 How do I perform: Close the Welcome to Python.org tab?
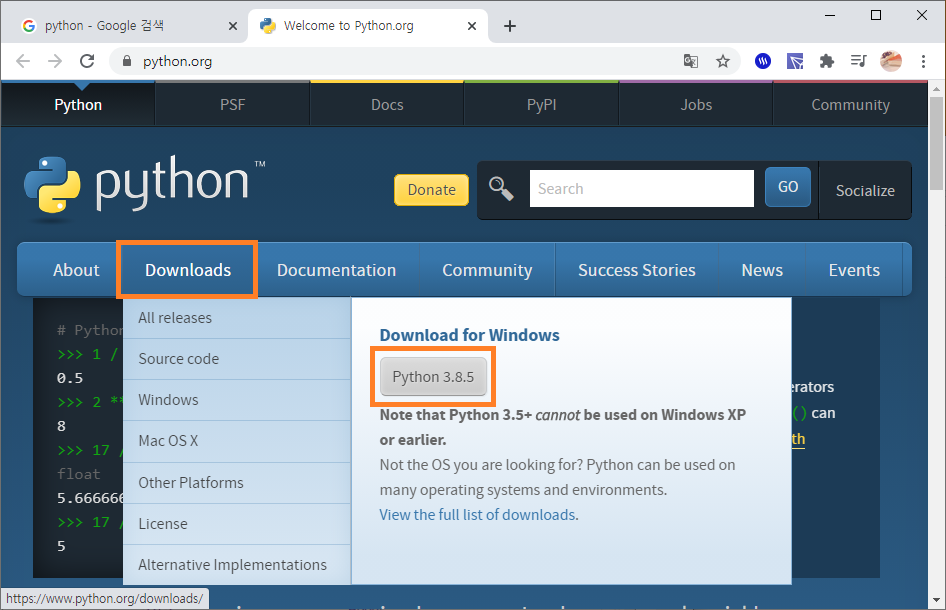[472, 26]
